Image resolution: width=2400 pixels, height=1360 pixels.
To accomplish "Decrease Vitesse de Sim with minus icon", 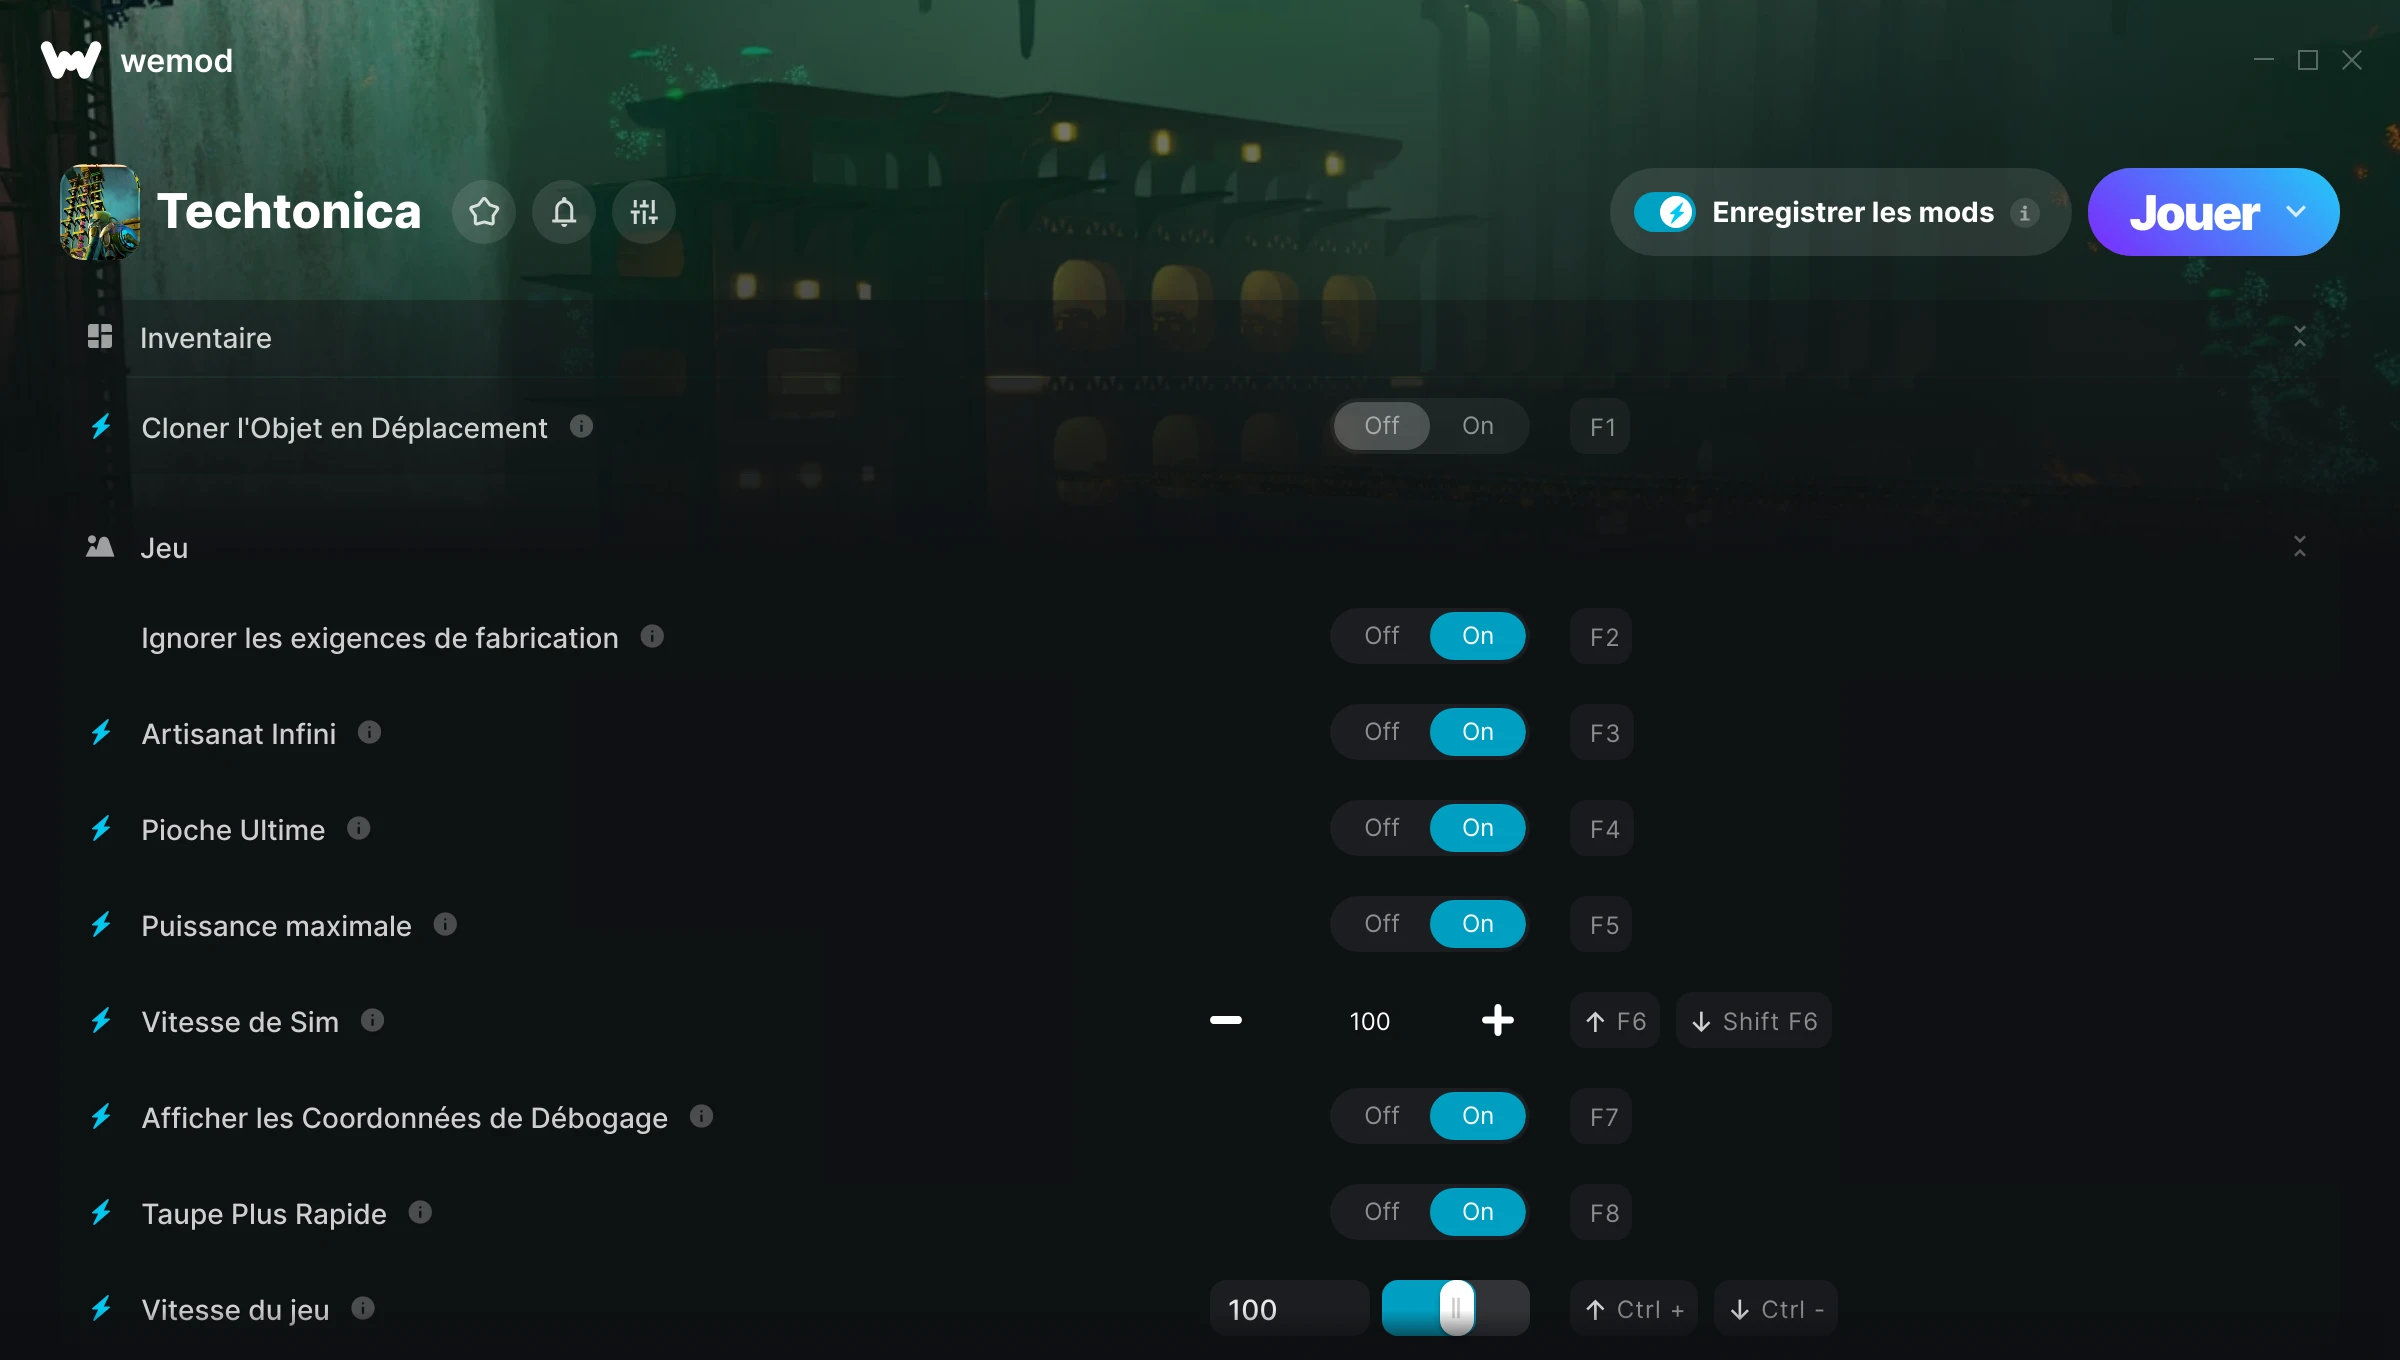I will click(1225, 1020).
